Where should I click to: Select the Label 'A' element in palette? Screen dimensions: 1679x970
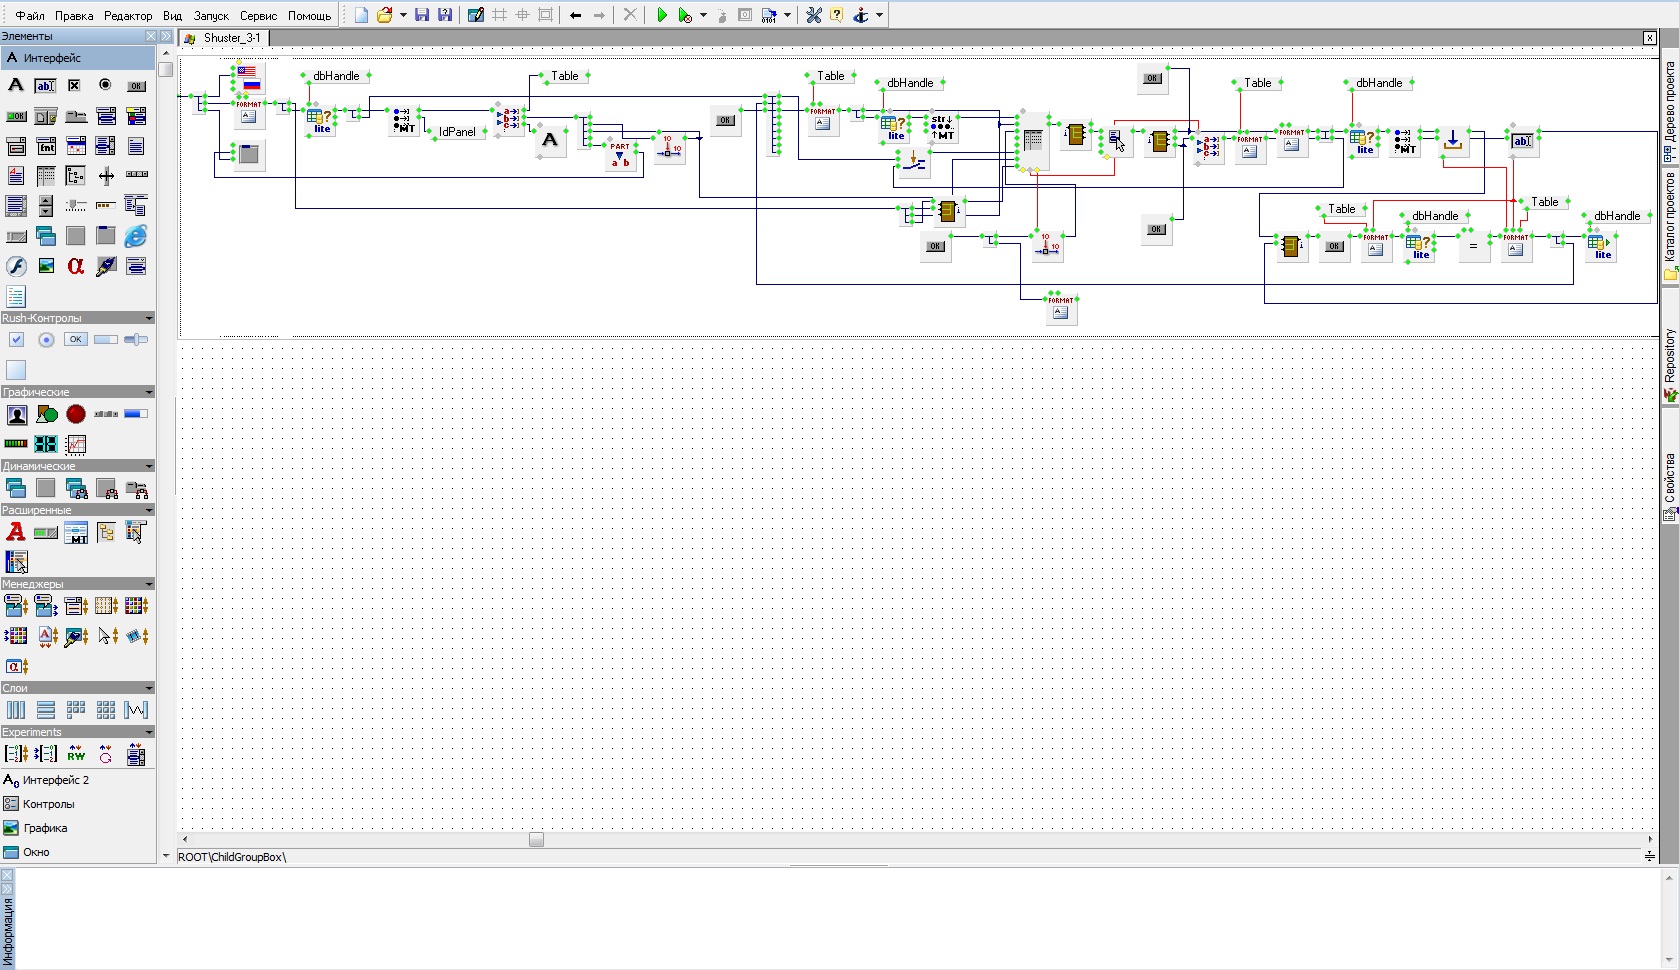point(16,86)
